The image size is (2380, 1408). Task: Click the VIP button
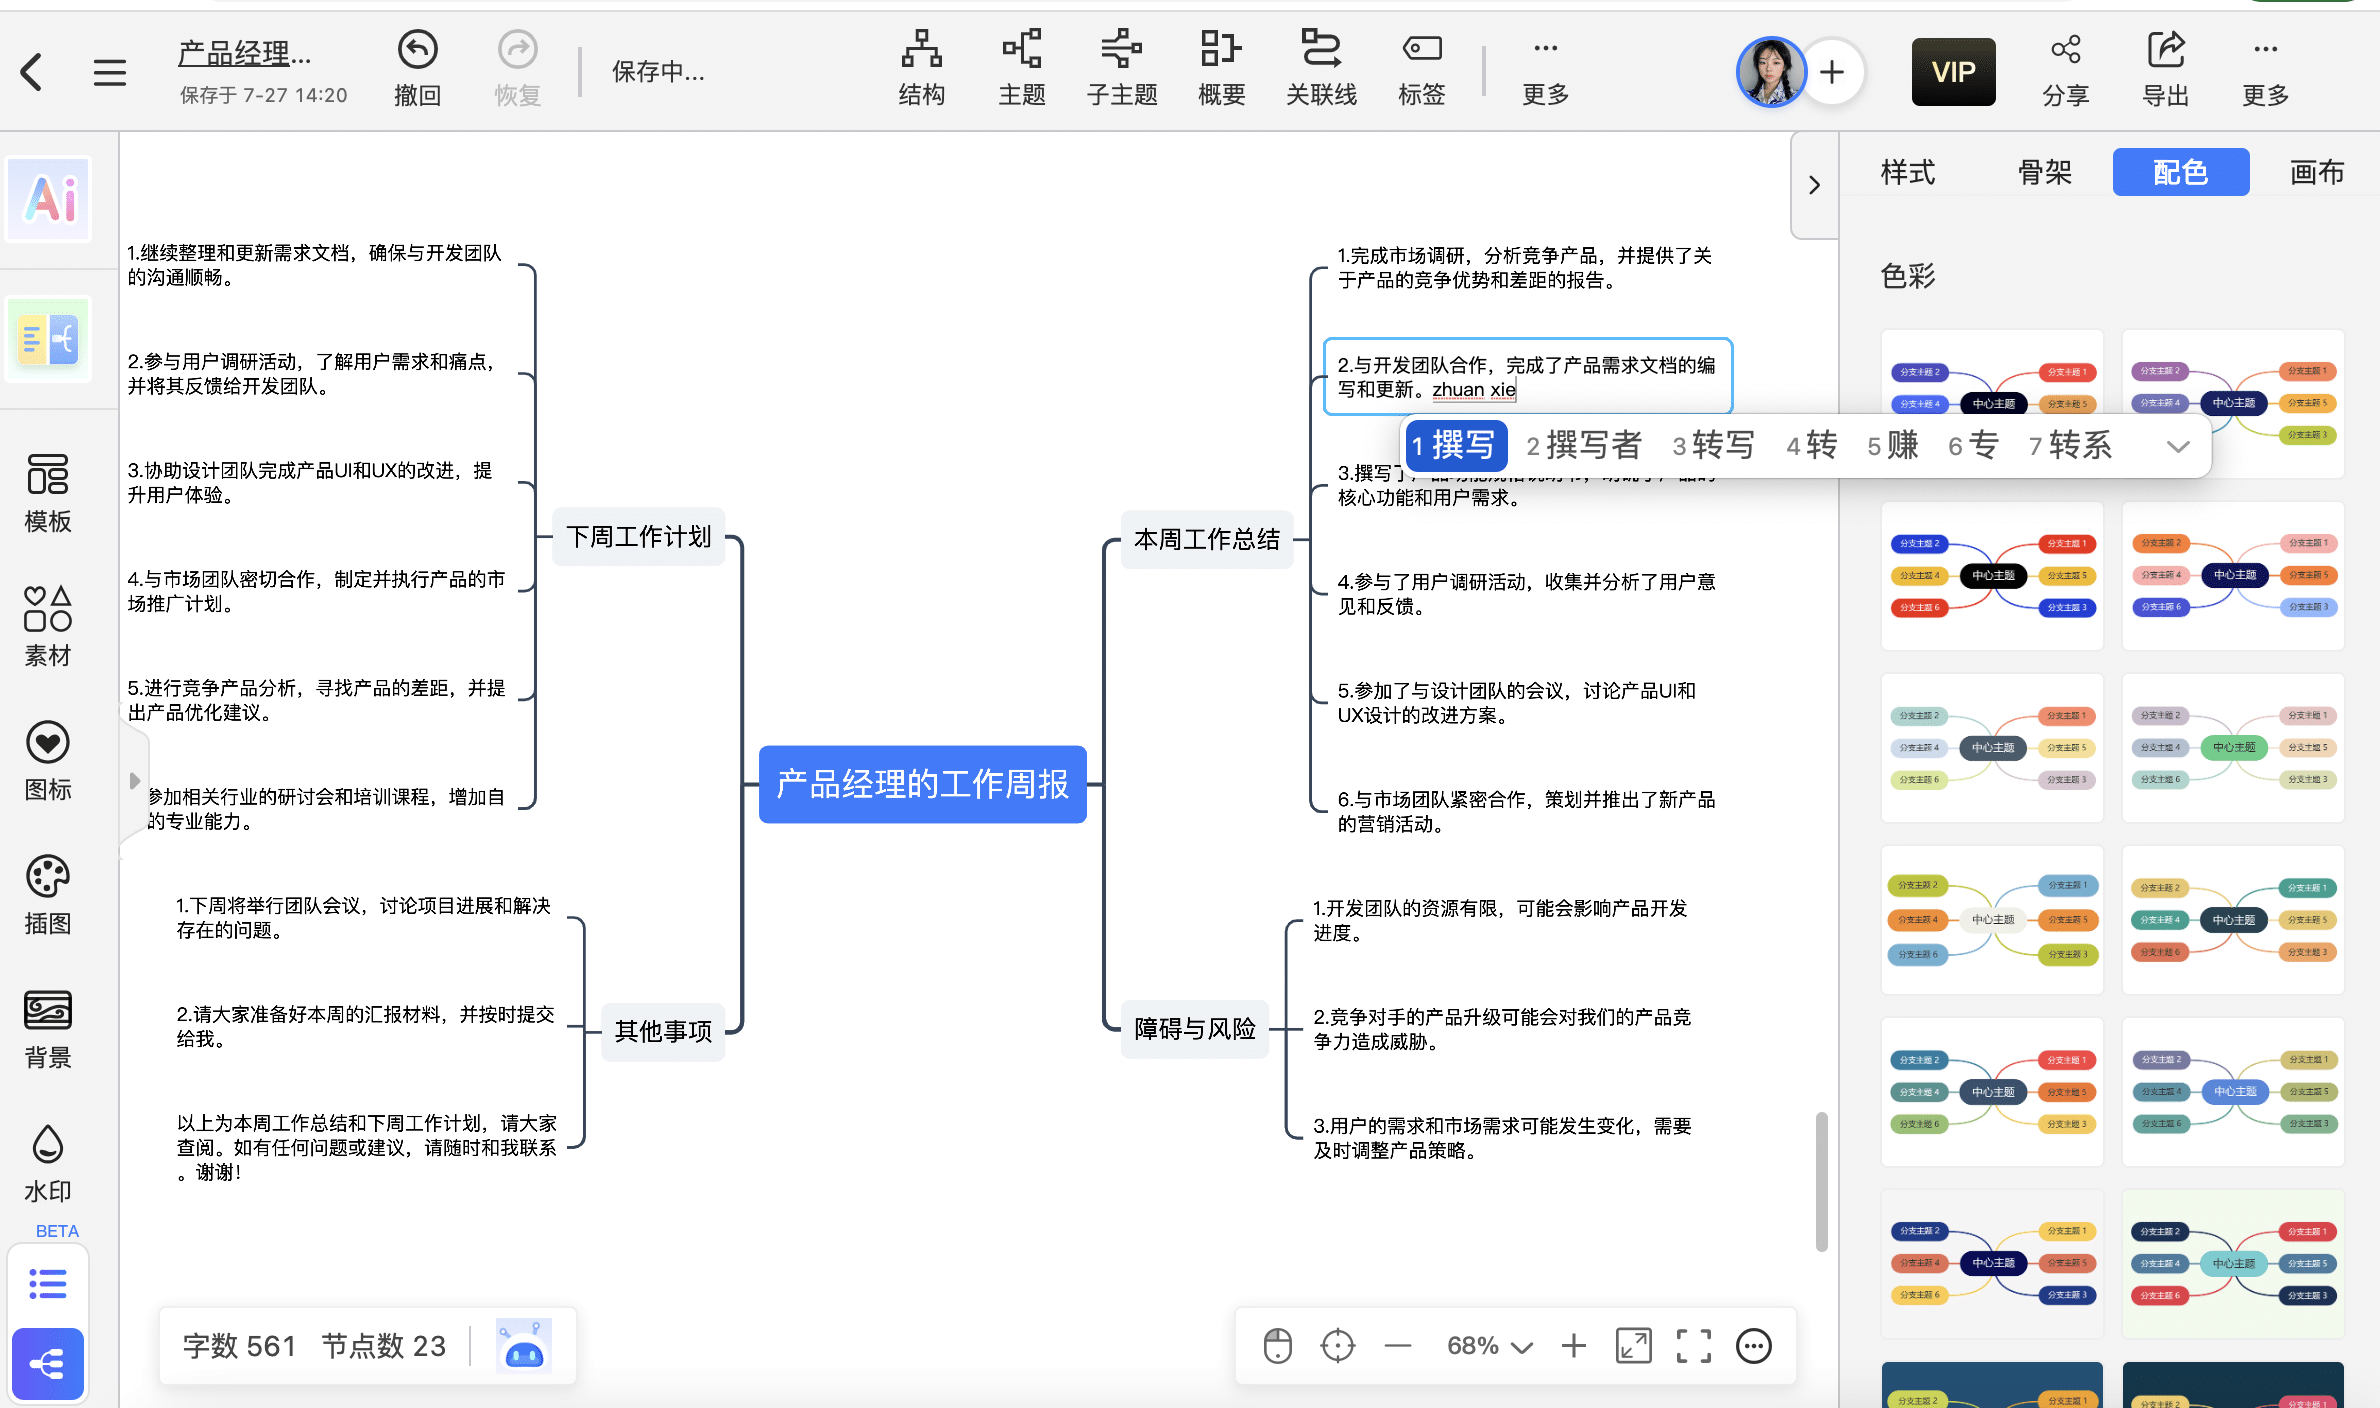click(1953, 72)
